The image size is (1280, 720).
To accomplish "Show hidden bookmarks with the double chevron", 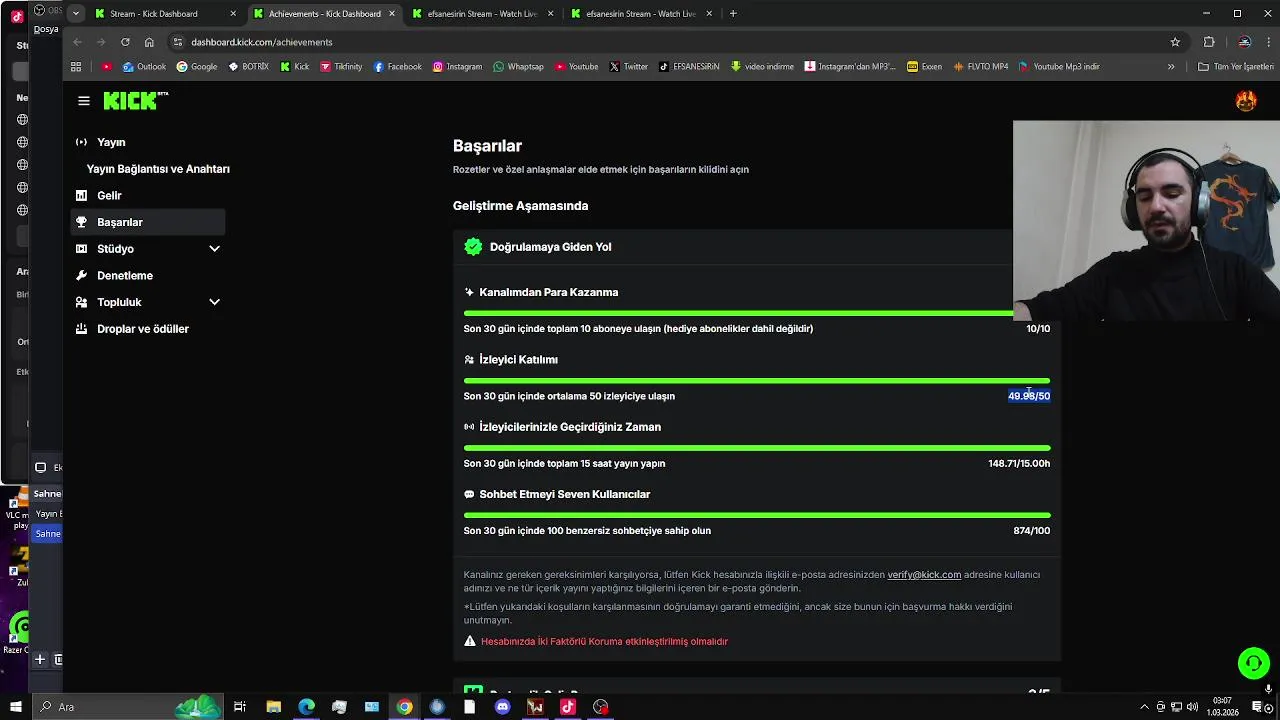I will point(1171,67).
